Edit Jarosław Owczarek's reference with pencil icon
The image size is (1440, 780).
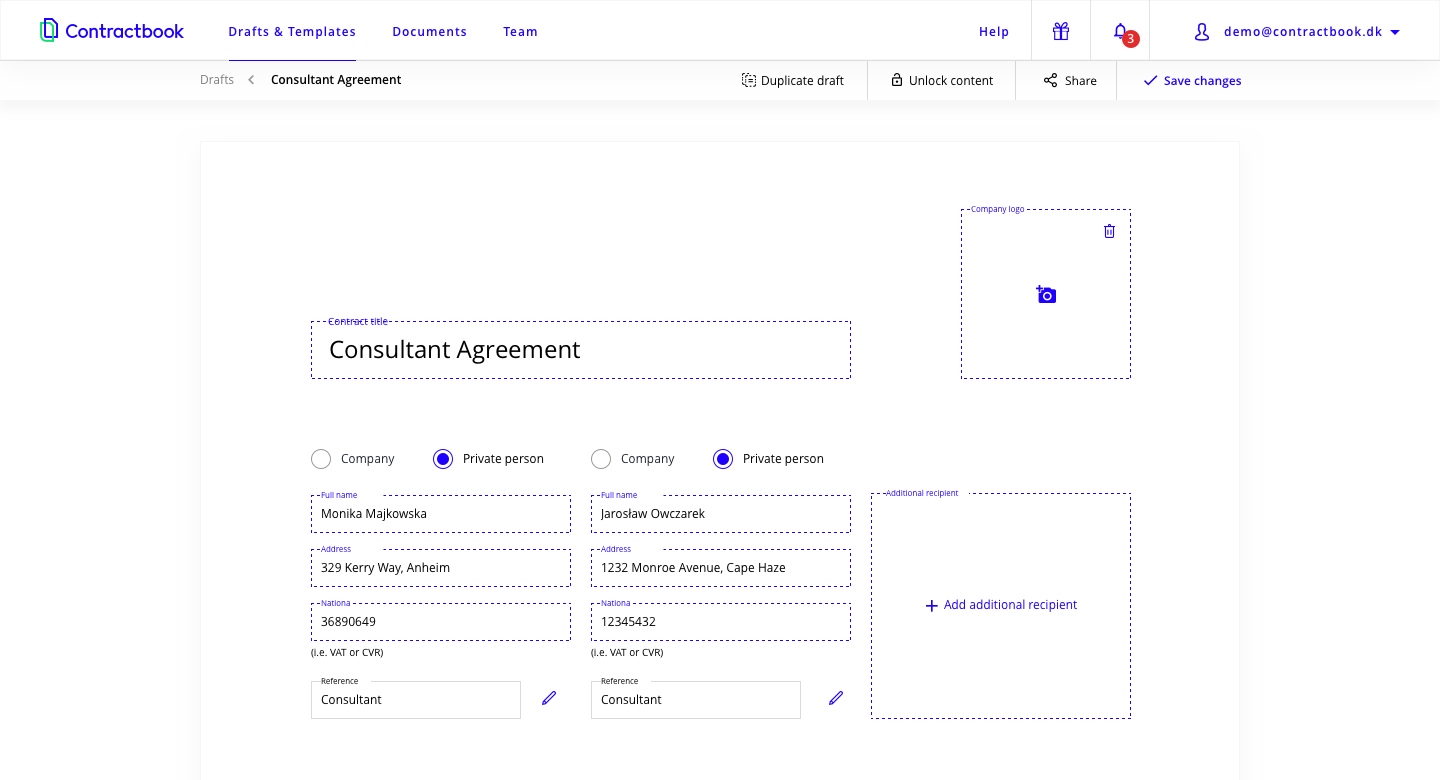[836, 698]
